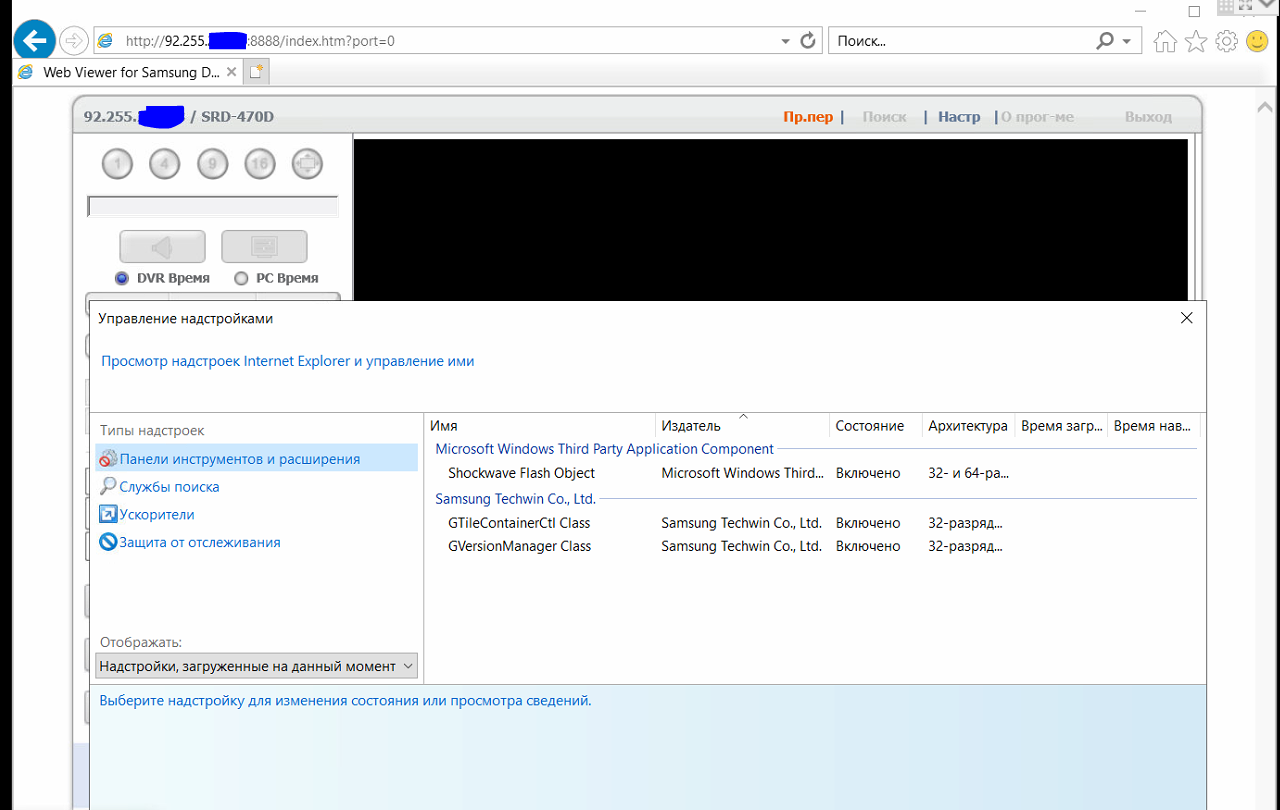The height and width of the screenshot is (810, 1280).
Task: Open the Настр settings menu
Action: pyautogui.click(x=958, y=117)
